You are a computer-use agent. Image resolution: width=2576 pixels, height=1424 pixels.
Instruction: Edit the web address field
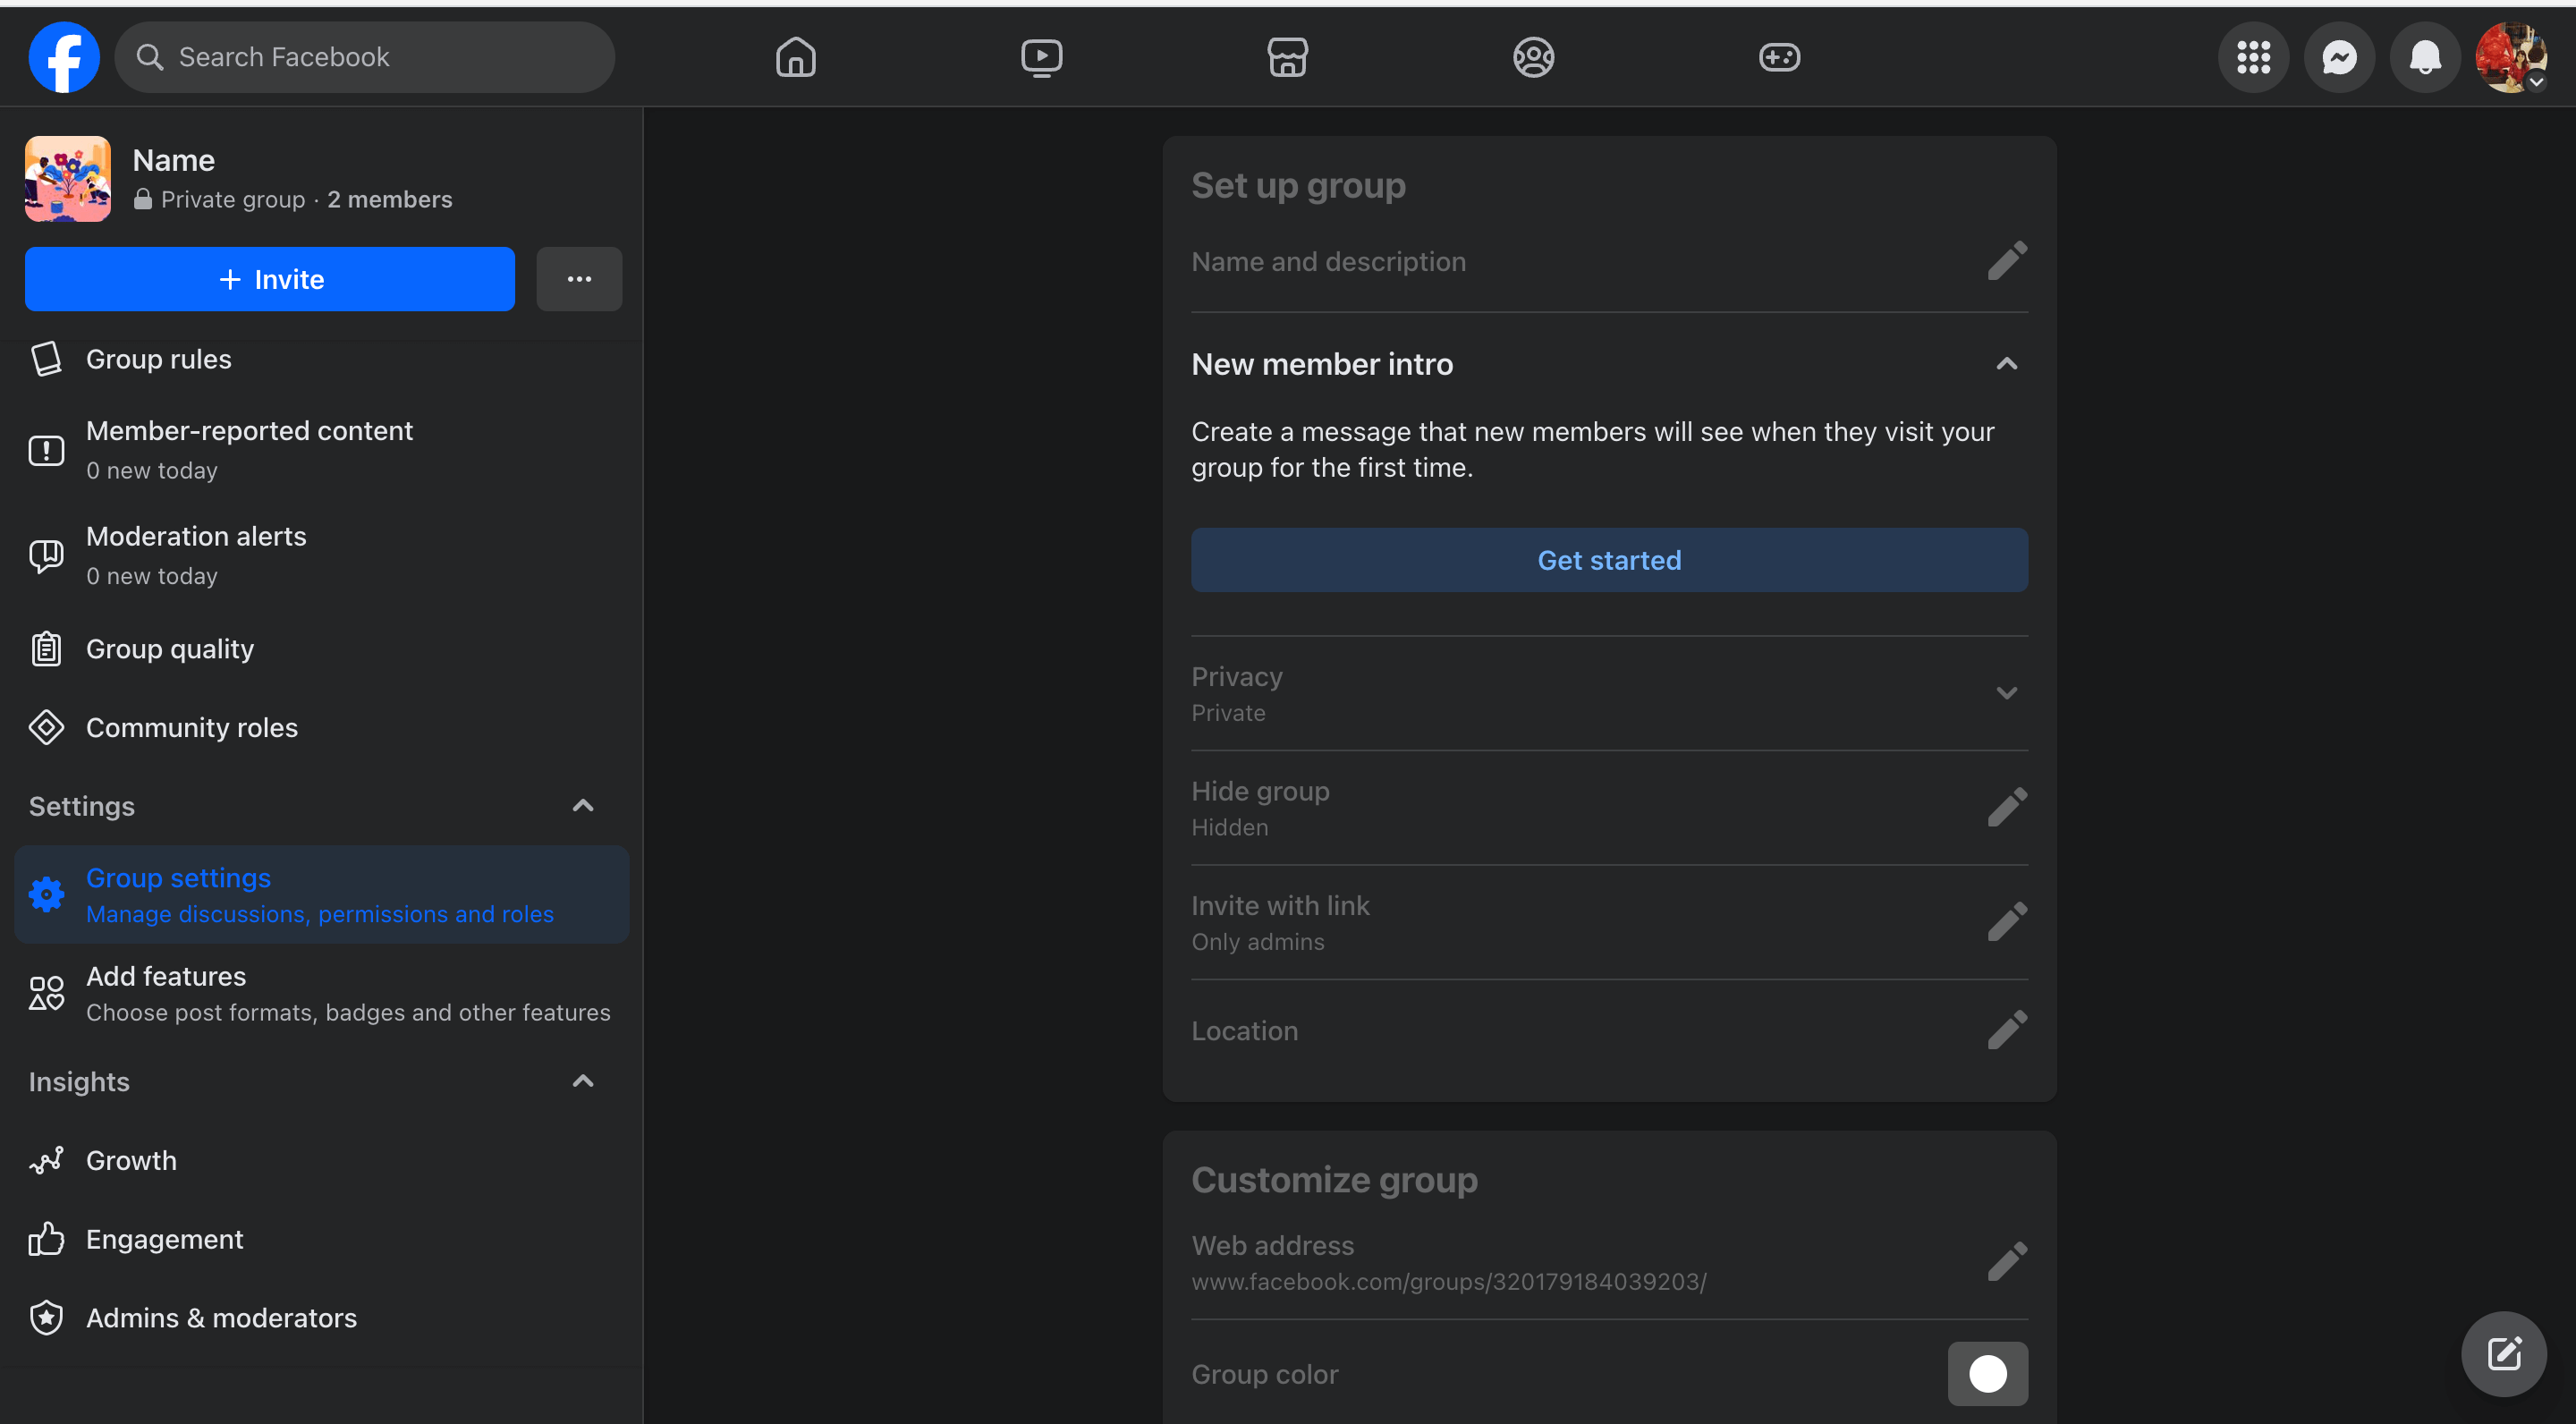coord(2006,1261)
